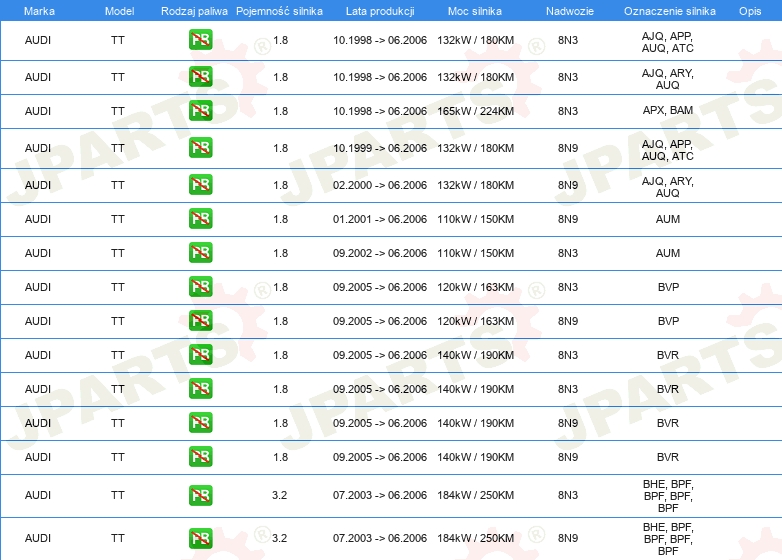
Task: Click fuel icon in 8N3 AJQ, APP, AUQ, ATC row
Action: [x=200, y=40]
